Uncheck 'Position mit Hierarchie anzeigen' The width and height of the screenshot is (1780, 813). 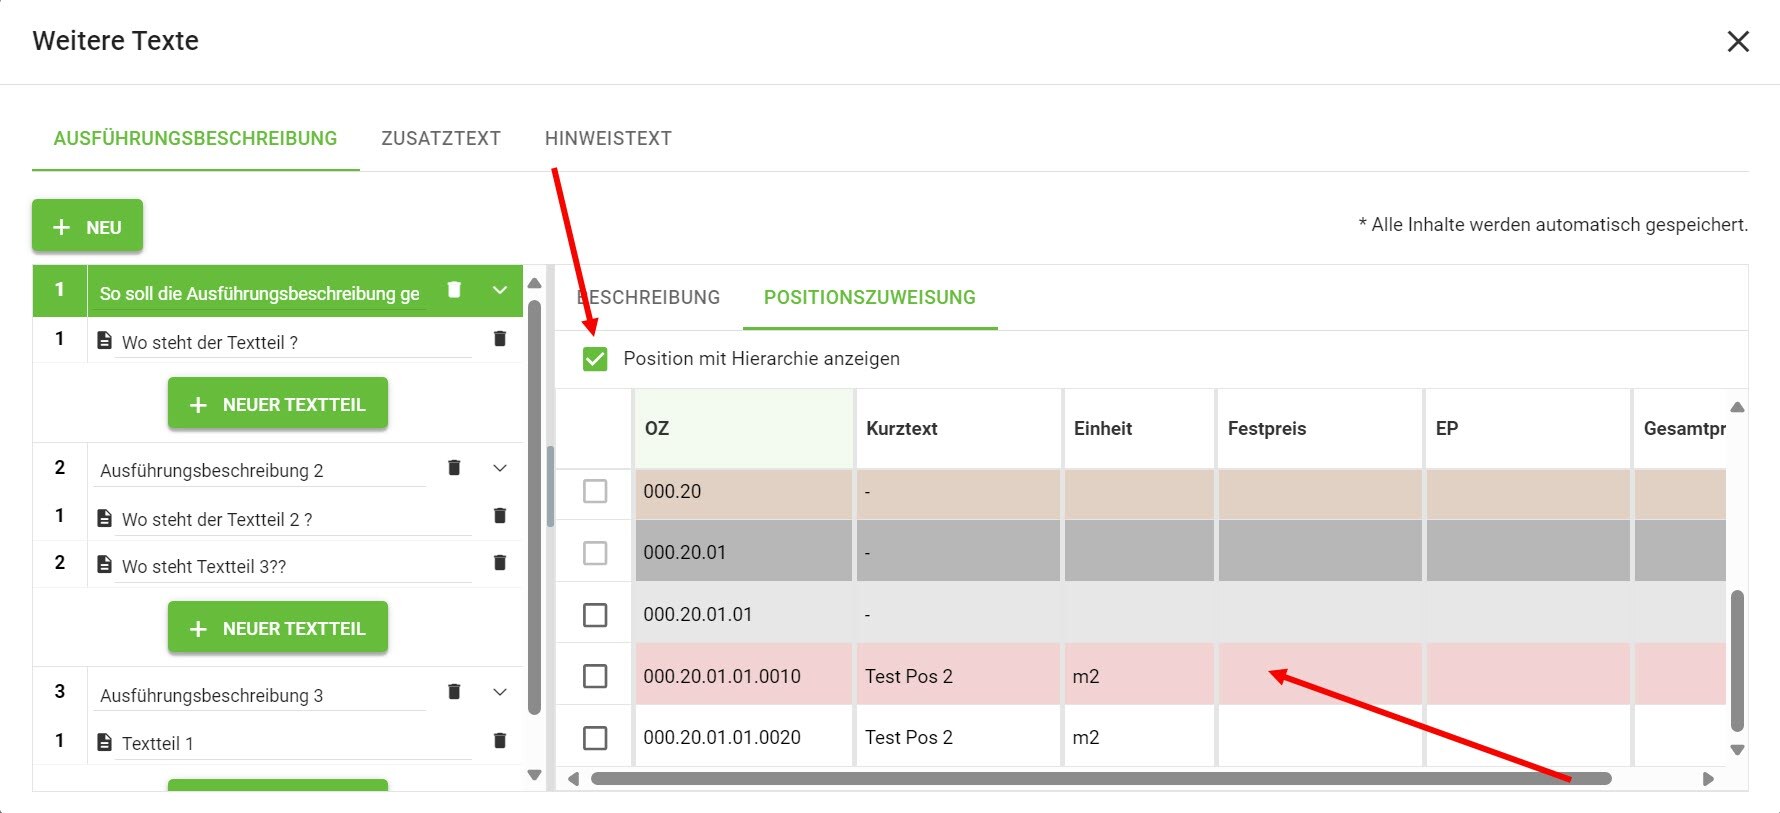[x=595, y=359]
